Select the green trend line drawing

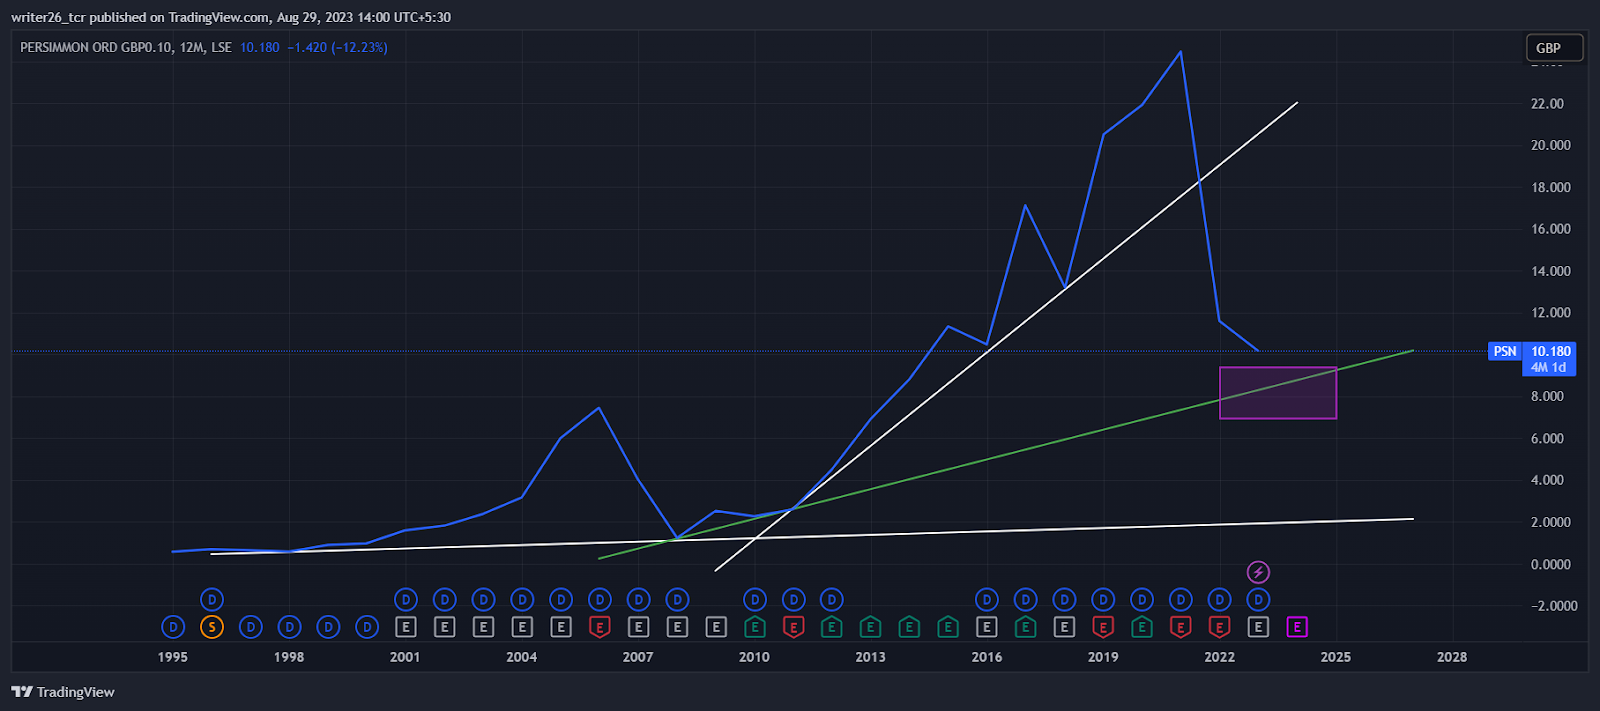(x=1006, y=455)
